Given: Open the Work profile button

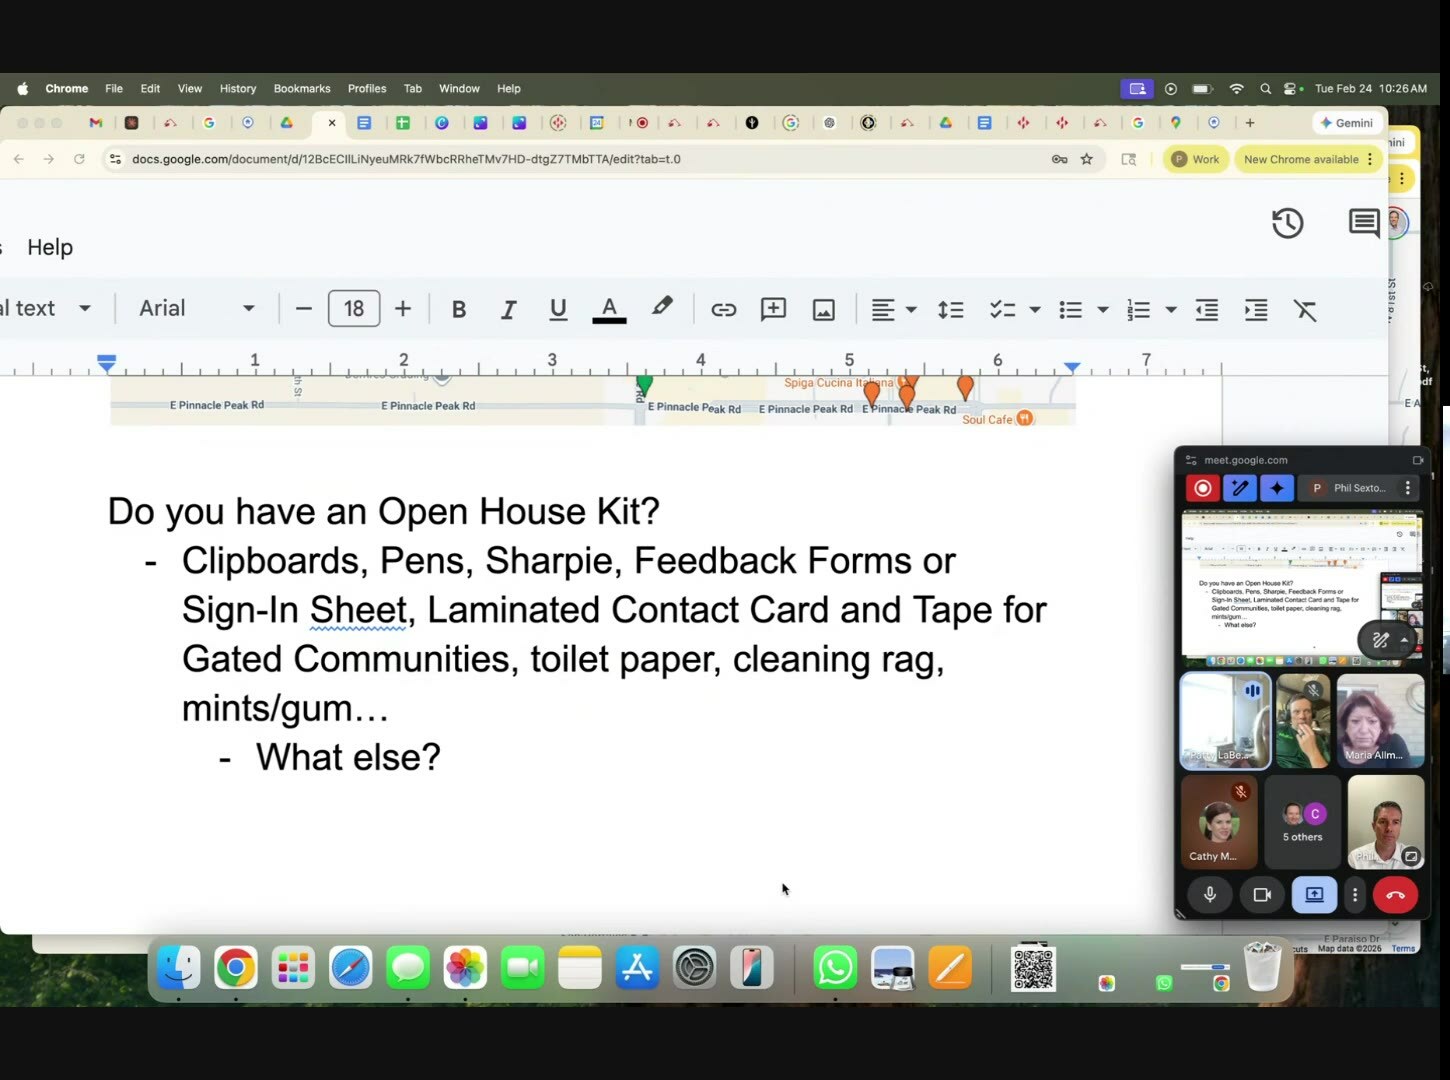Looking at the screenshot, I should point(1196,159).
